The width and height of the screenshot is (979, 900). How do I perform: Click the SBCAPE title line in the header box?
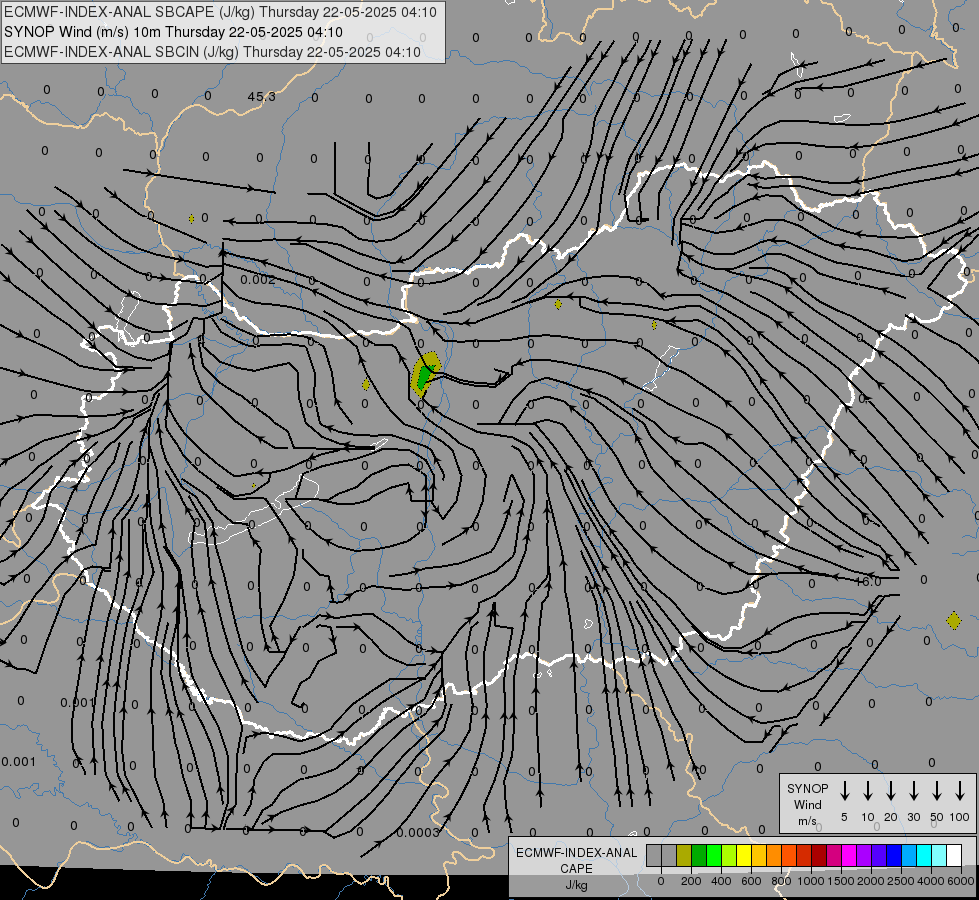click(x=220, y=12)
